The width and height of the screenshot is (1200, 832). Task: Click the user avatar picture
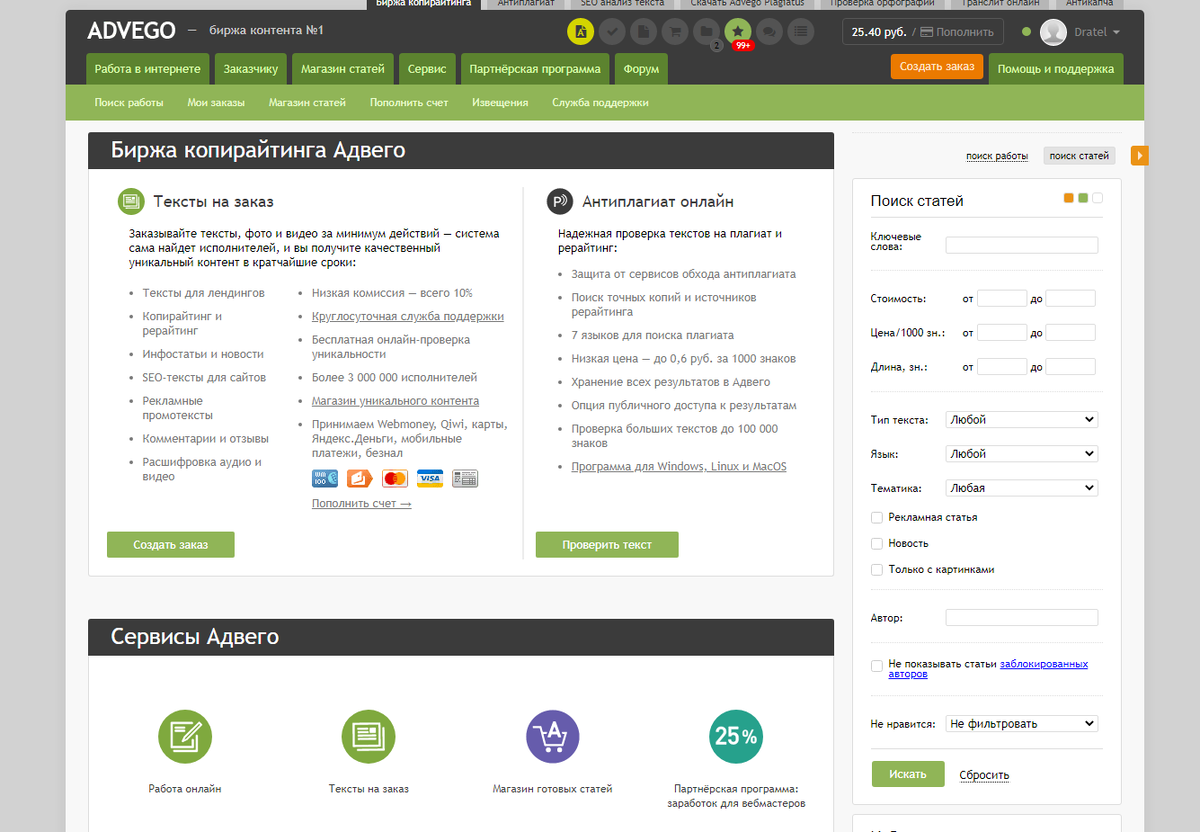(x=1053, y=32)
